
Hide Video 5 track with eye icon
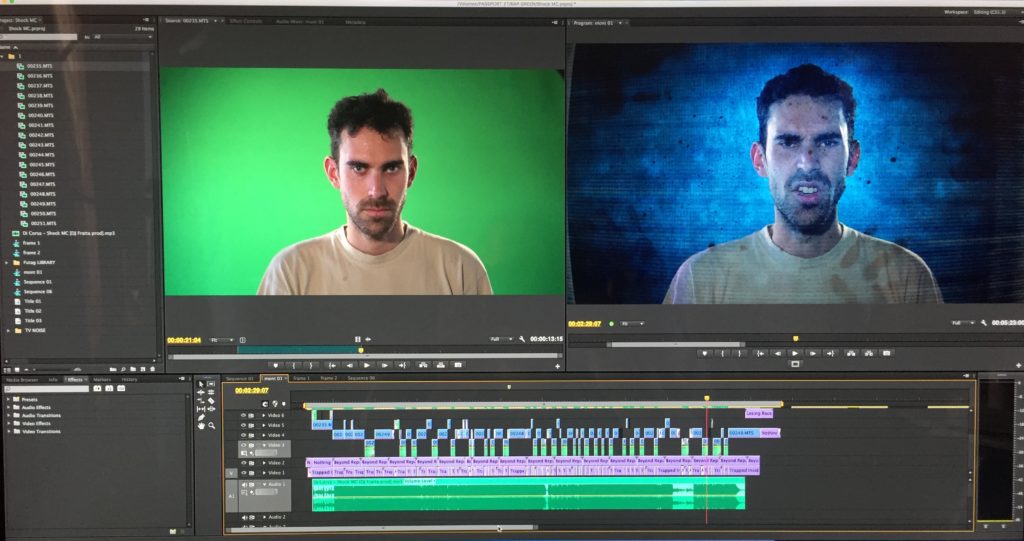click(243, 425)
